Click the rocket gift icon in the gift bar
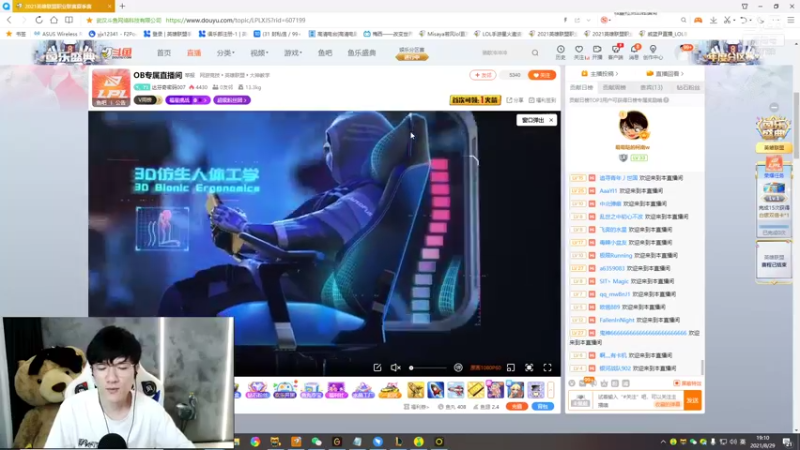The width and height of the screenshot is (800, 450). pyautogui.click(x=435, y=390)
